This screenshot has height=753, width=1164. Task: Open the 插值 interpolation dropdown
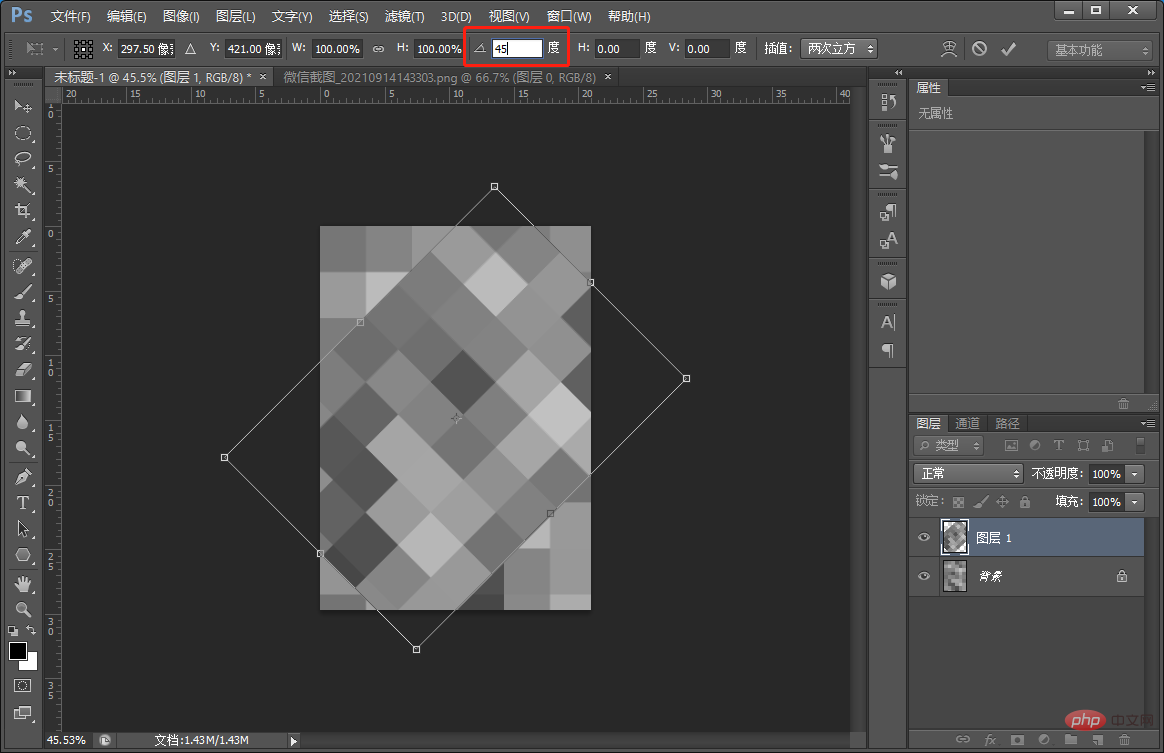[839, 49]
